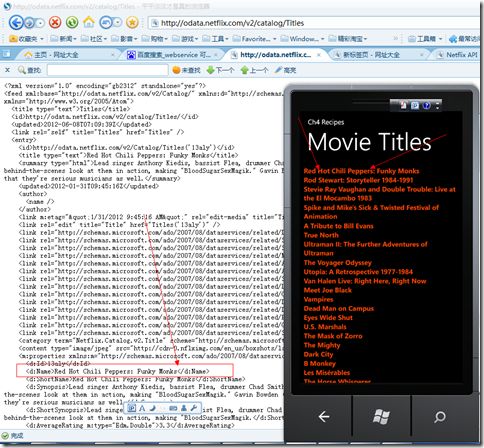
Task: Click the yellow star favorites icon
Action: click(x=132, y=23)
